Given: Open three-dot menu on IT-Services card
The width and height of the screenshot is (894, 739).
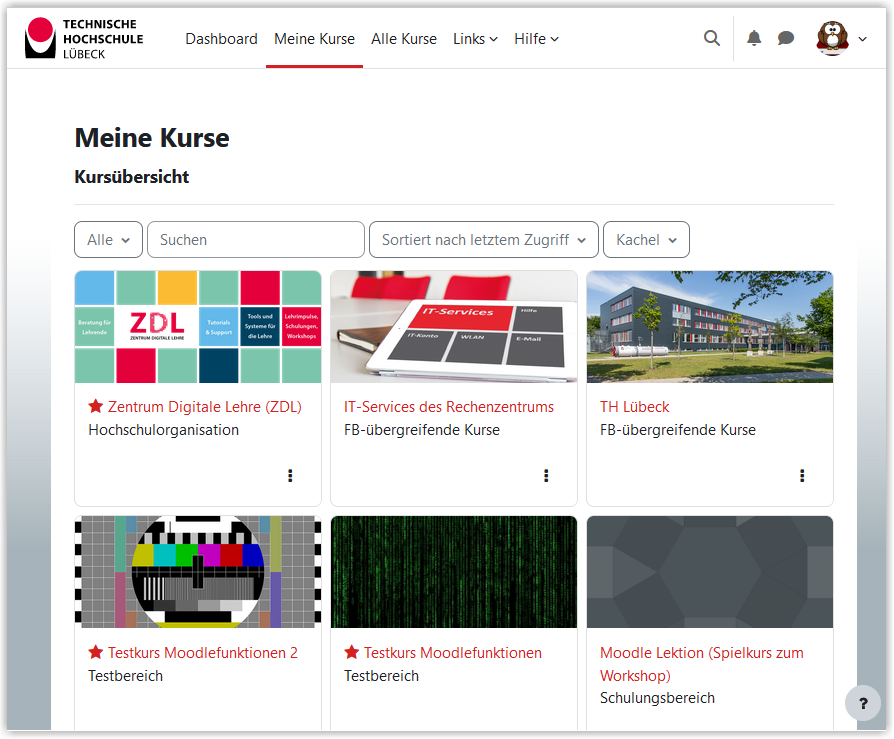Looking at the screenshot, I should (x=546, y=476).
